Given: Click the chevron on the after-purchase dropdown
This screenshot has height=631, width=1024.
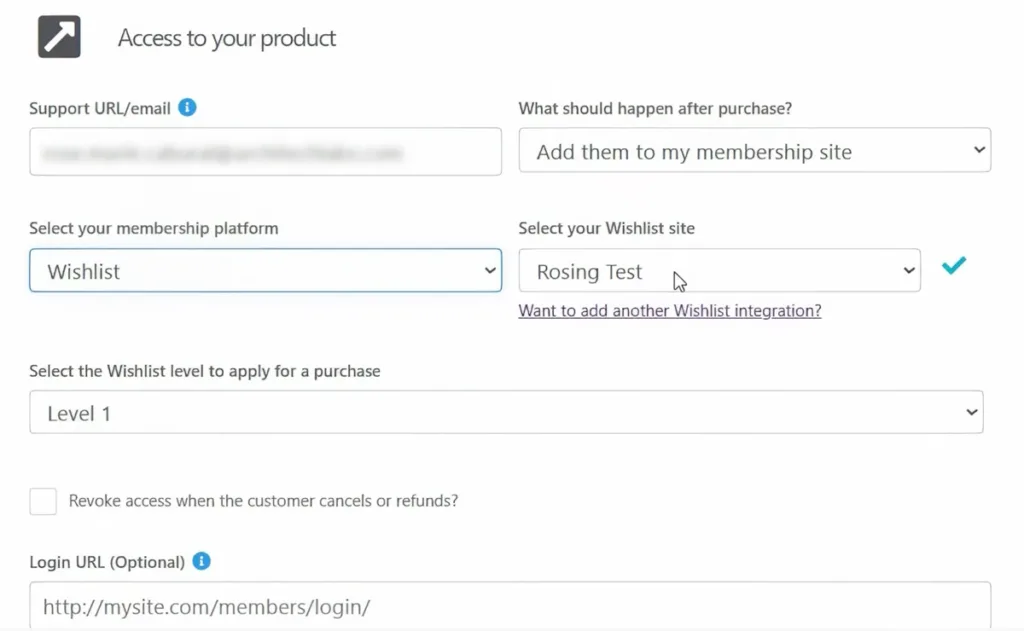Looking at the screenshot, I should coord(980,150).
